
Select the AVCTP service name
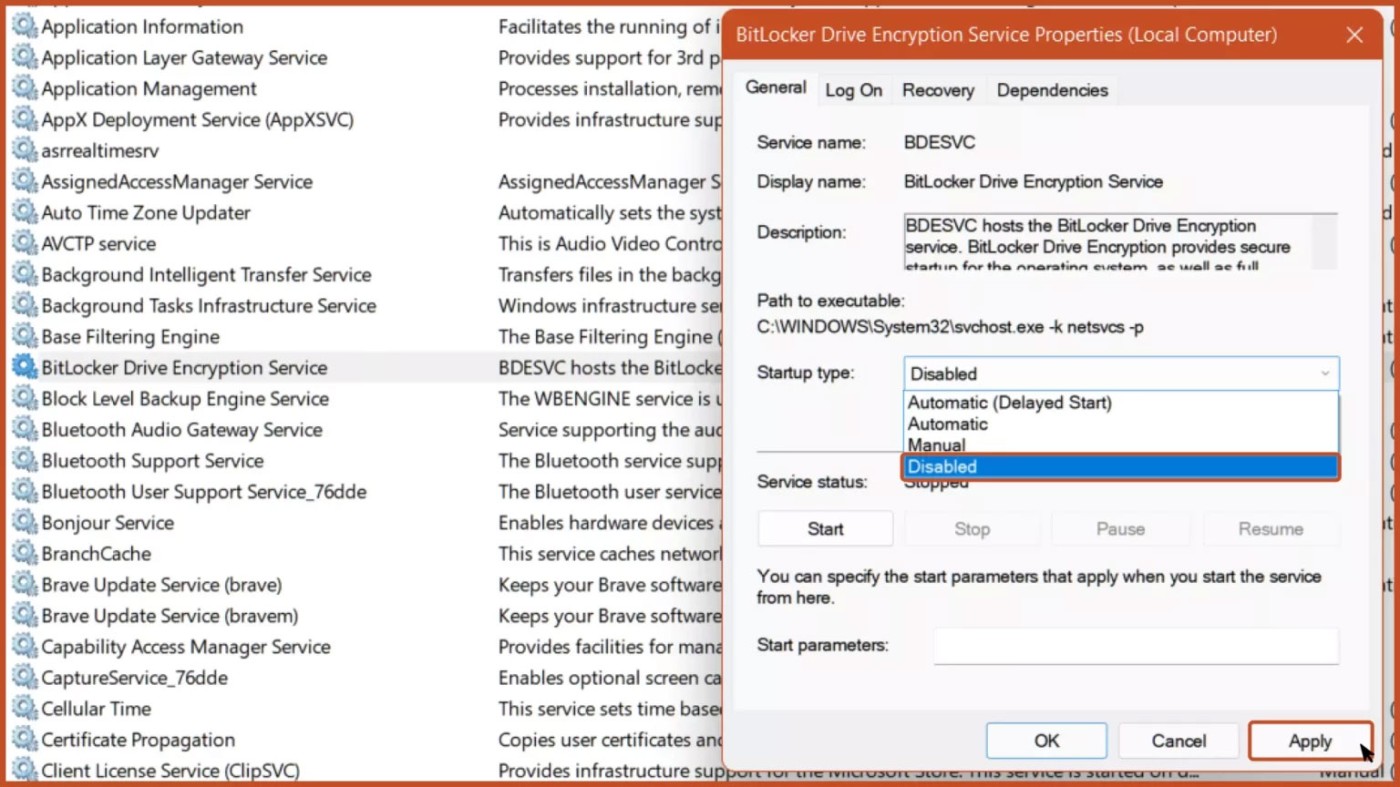[x=98, y=243]
